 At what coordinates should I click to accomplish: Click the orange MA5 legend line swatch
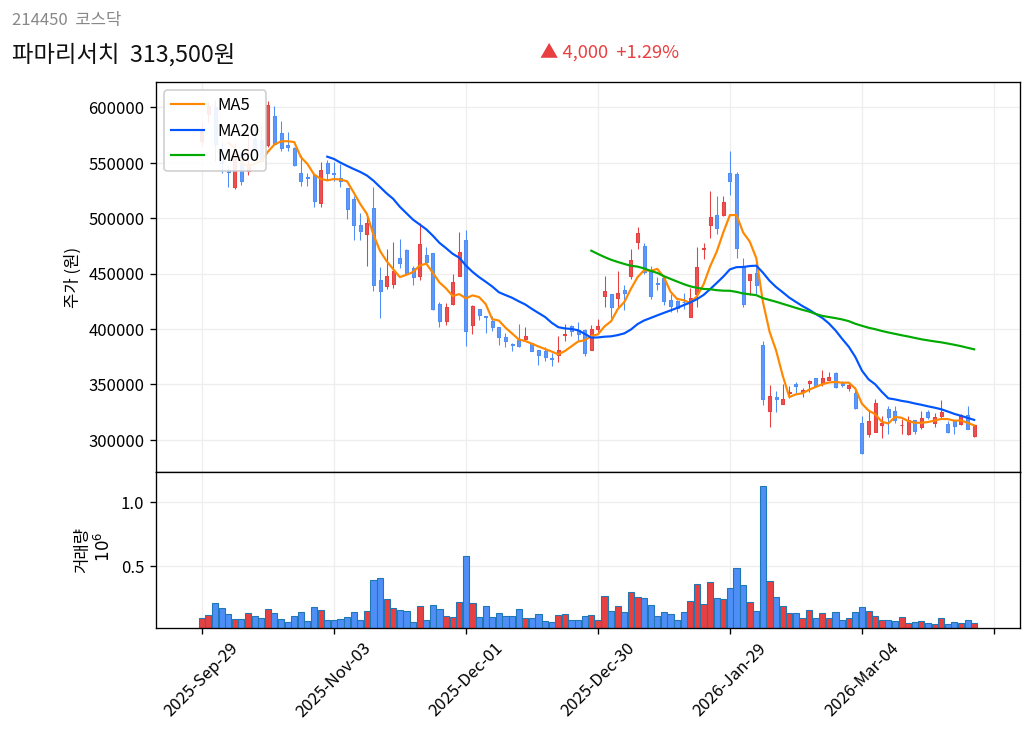189,105
